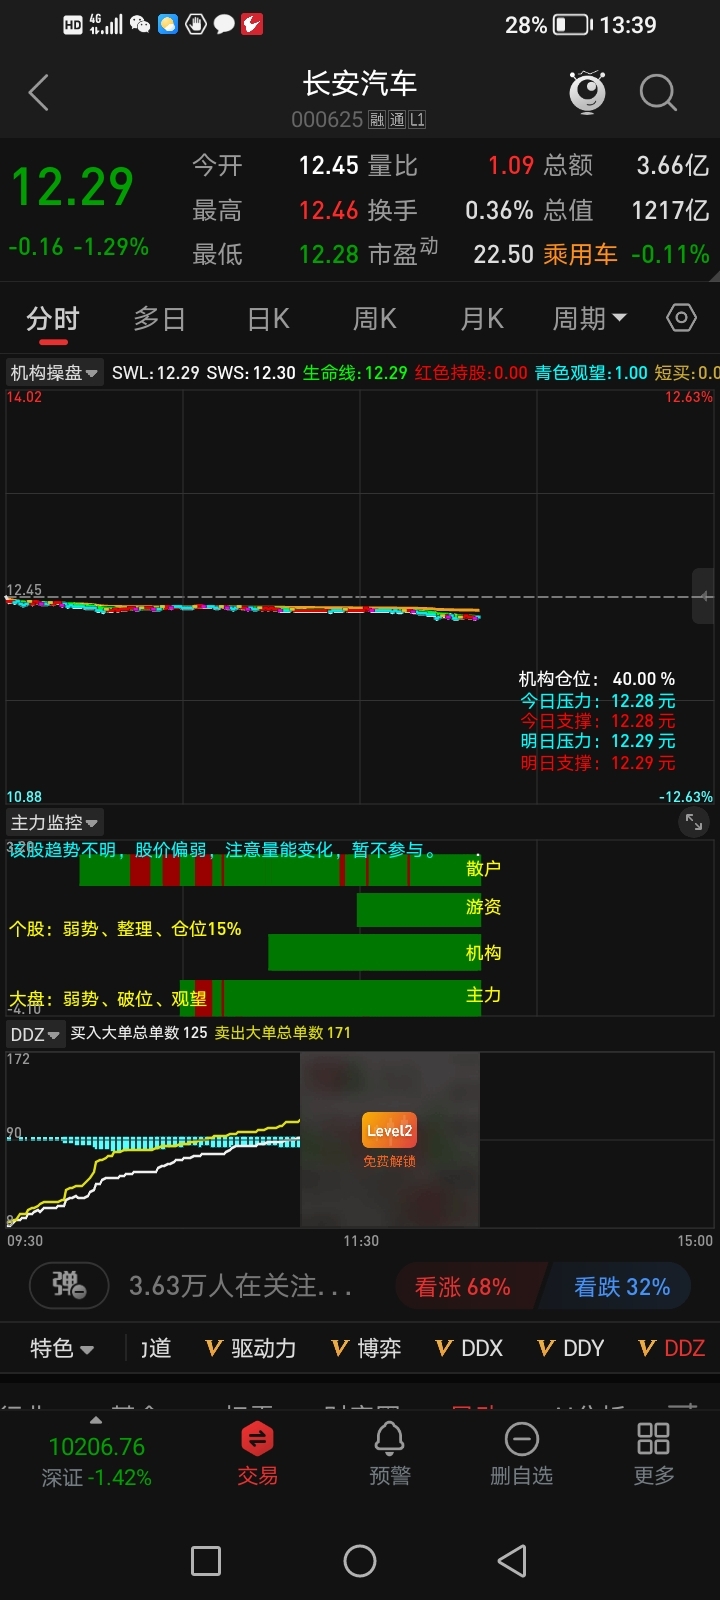Image resolution: width=720 pixels, height=1600 pixels.
Task: Tap 卖出大单总单数 171 text
Action: pyautogui.click(x=282, y=1033)
